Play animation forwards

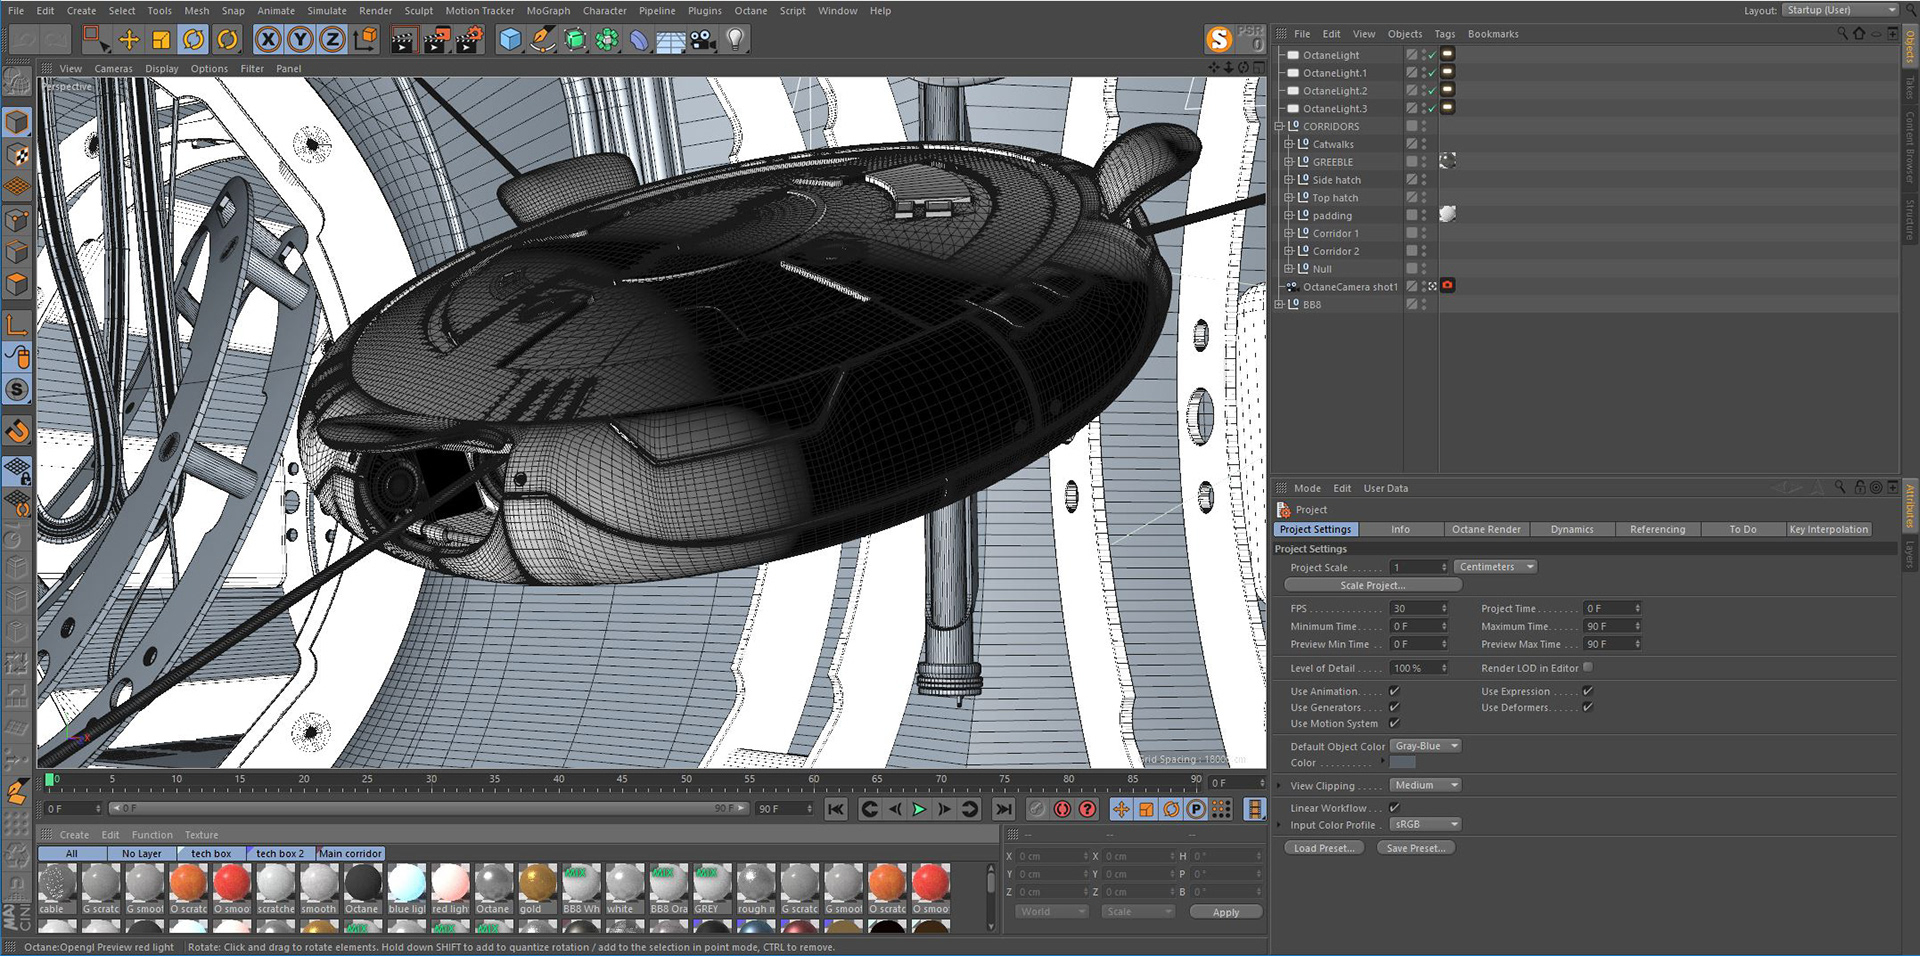click(919, 809)
